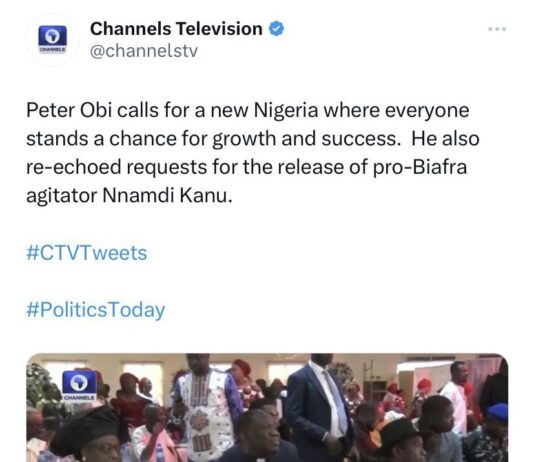Play the embedded video of the gathering
The height and width of the screenshot is (462, 534).
267,408
